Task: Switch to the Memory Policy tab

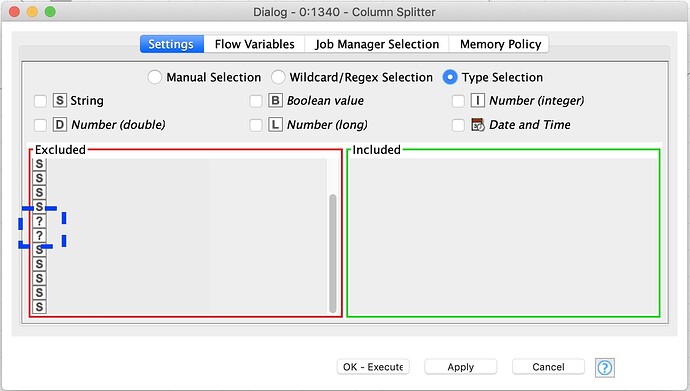Action: [x=500, y=44]
